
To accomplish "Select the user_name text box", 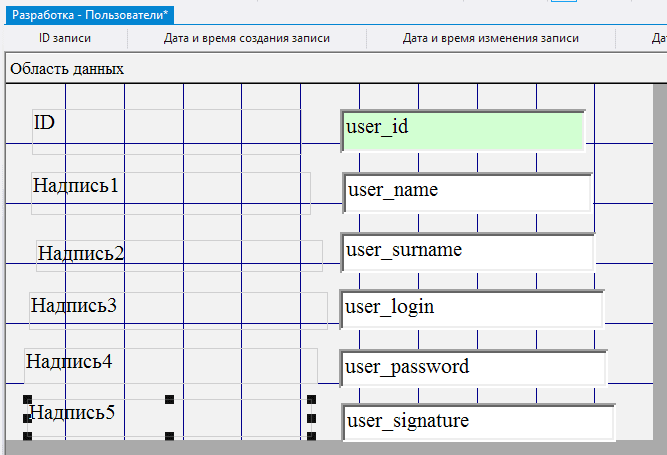I will tap(467, 192).
